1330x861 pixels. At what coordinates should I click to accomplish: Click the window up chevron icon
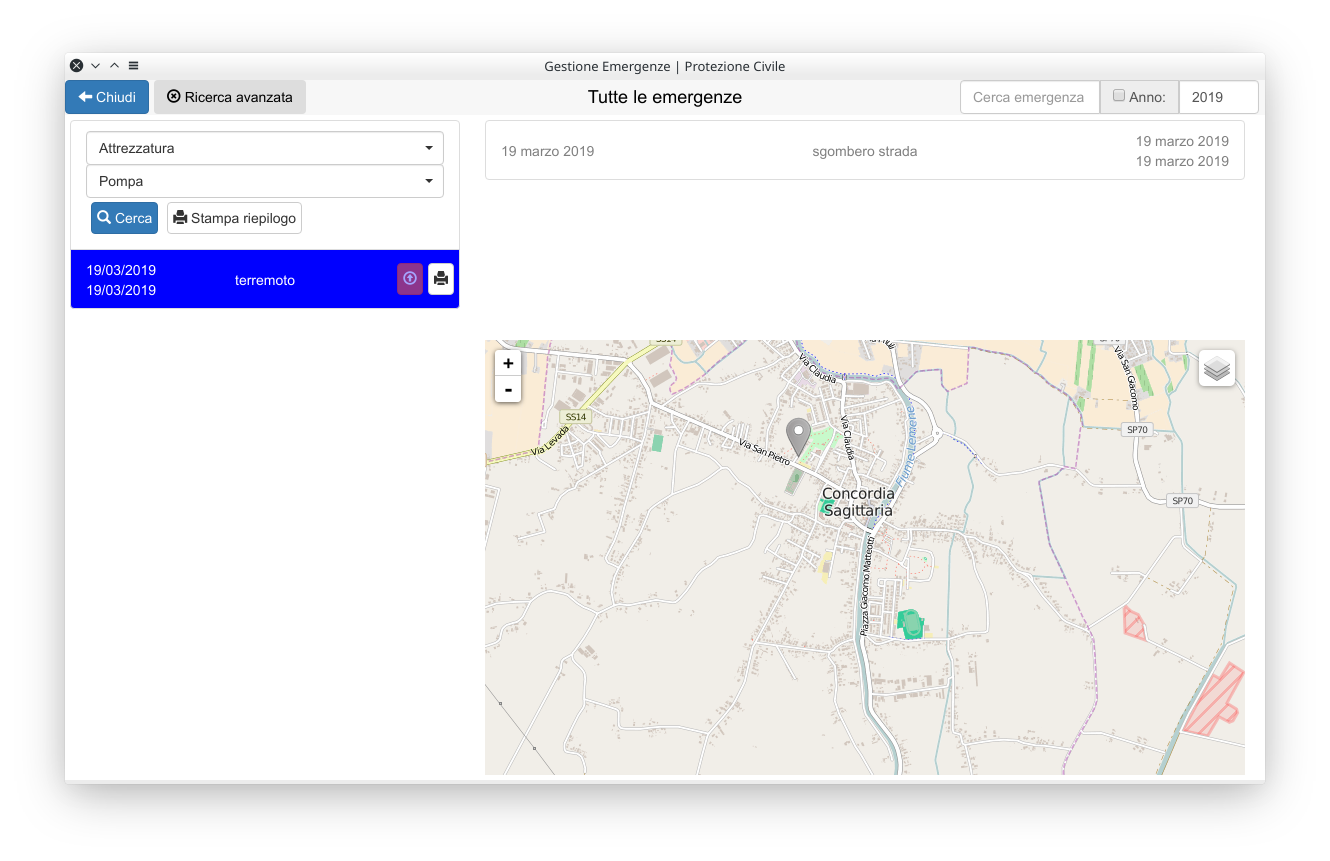point(114,66)
